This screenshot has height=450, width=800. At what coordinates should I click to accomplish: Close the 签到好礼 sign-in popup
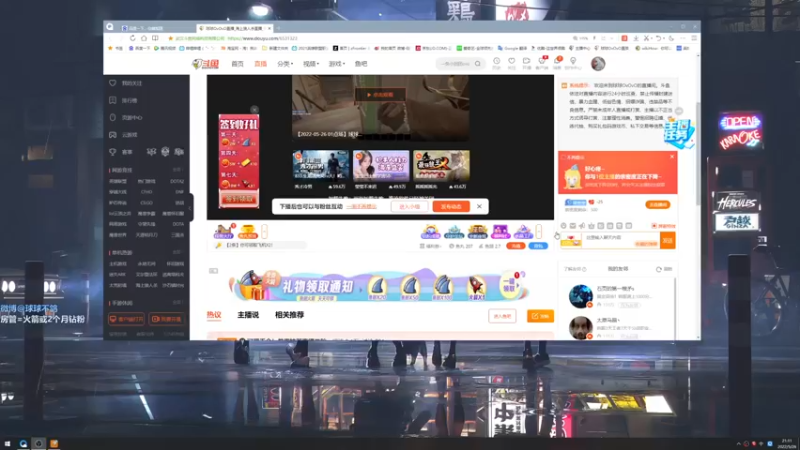[x=255, y=110]
